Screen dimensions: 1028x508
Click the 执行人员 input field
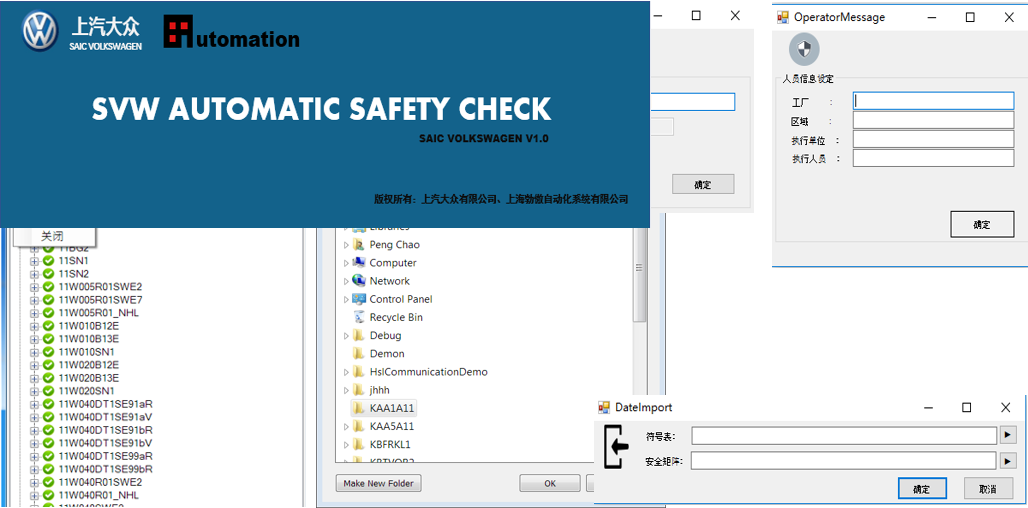coord(934,159)
